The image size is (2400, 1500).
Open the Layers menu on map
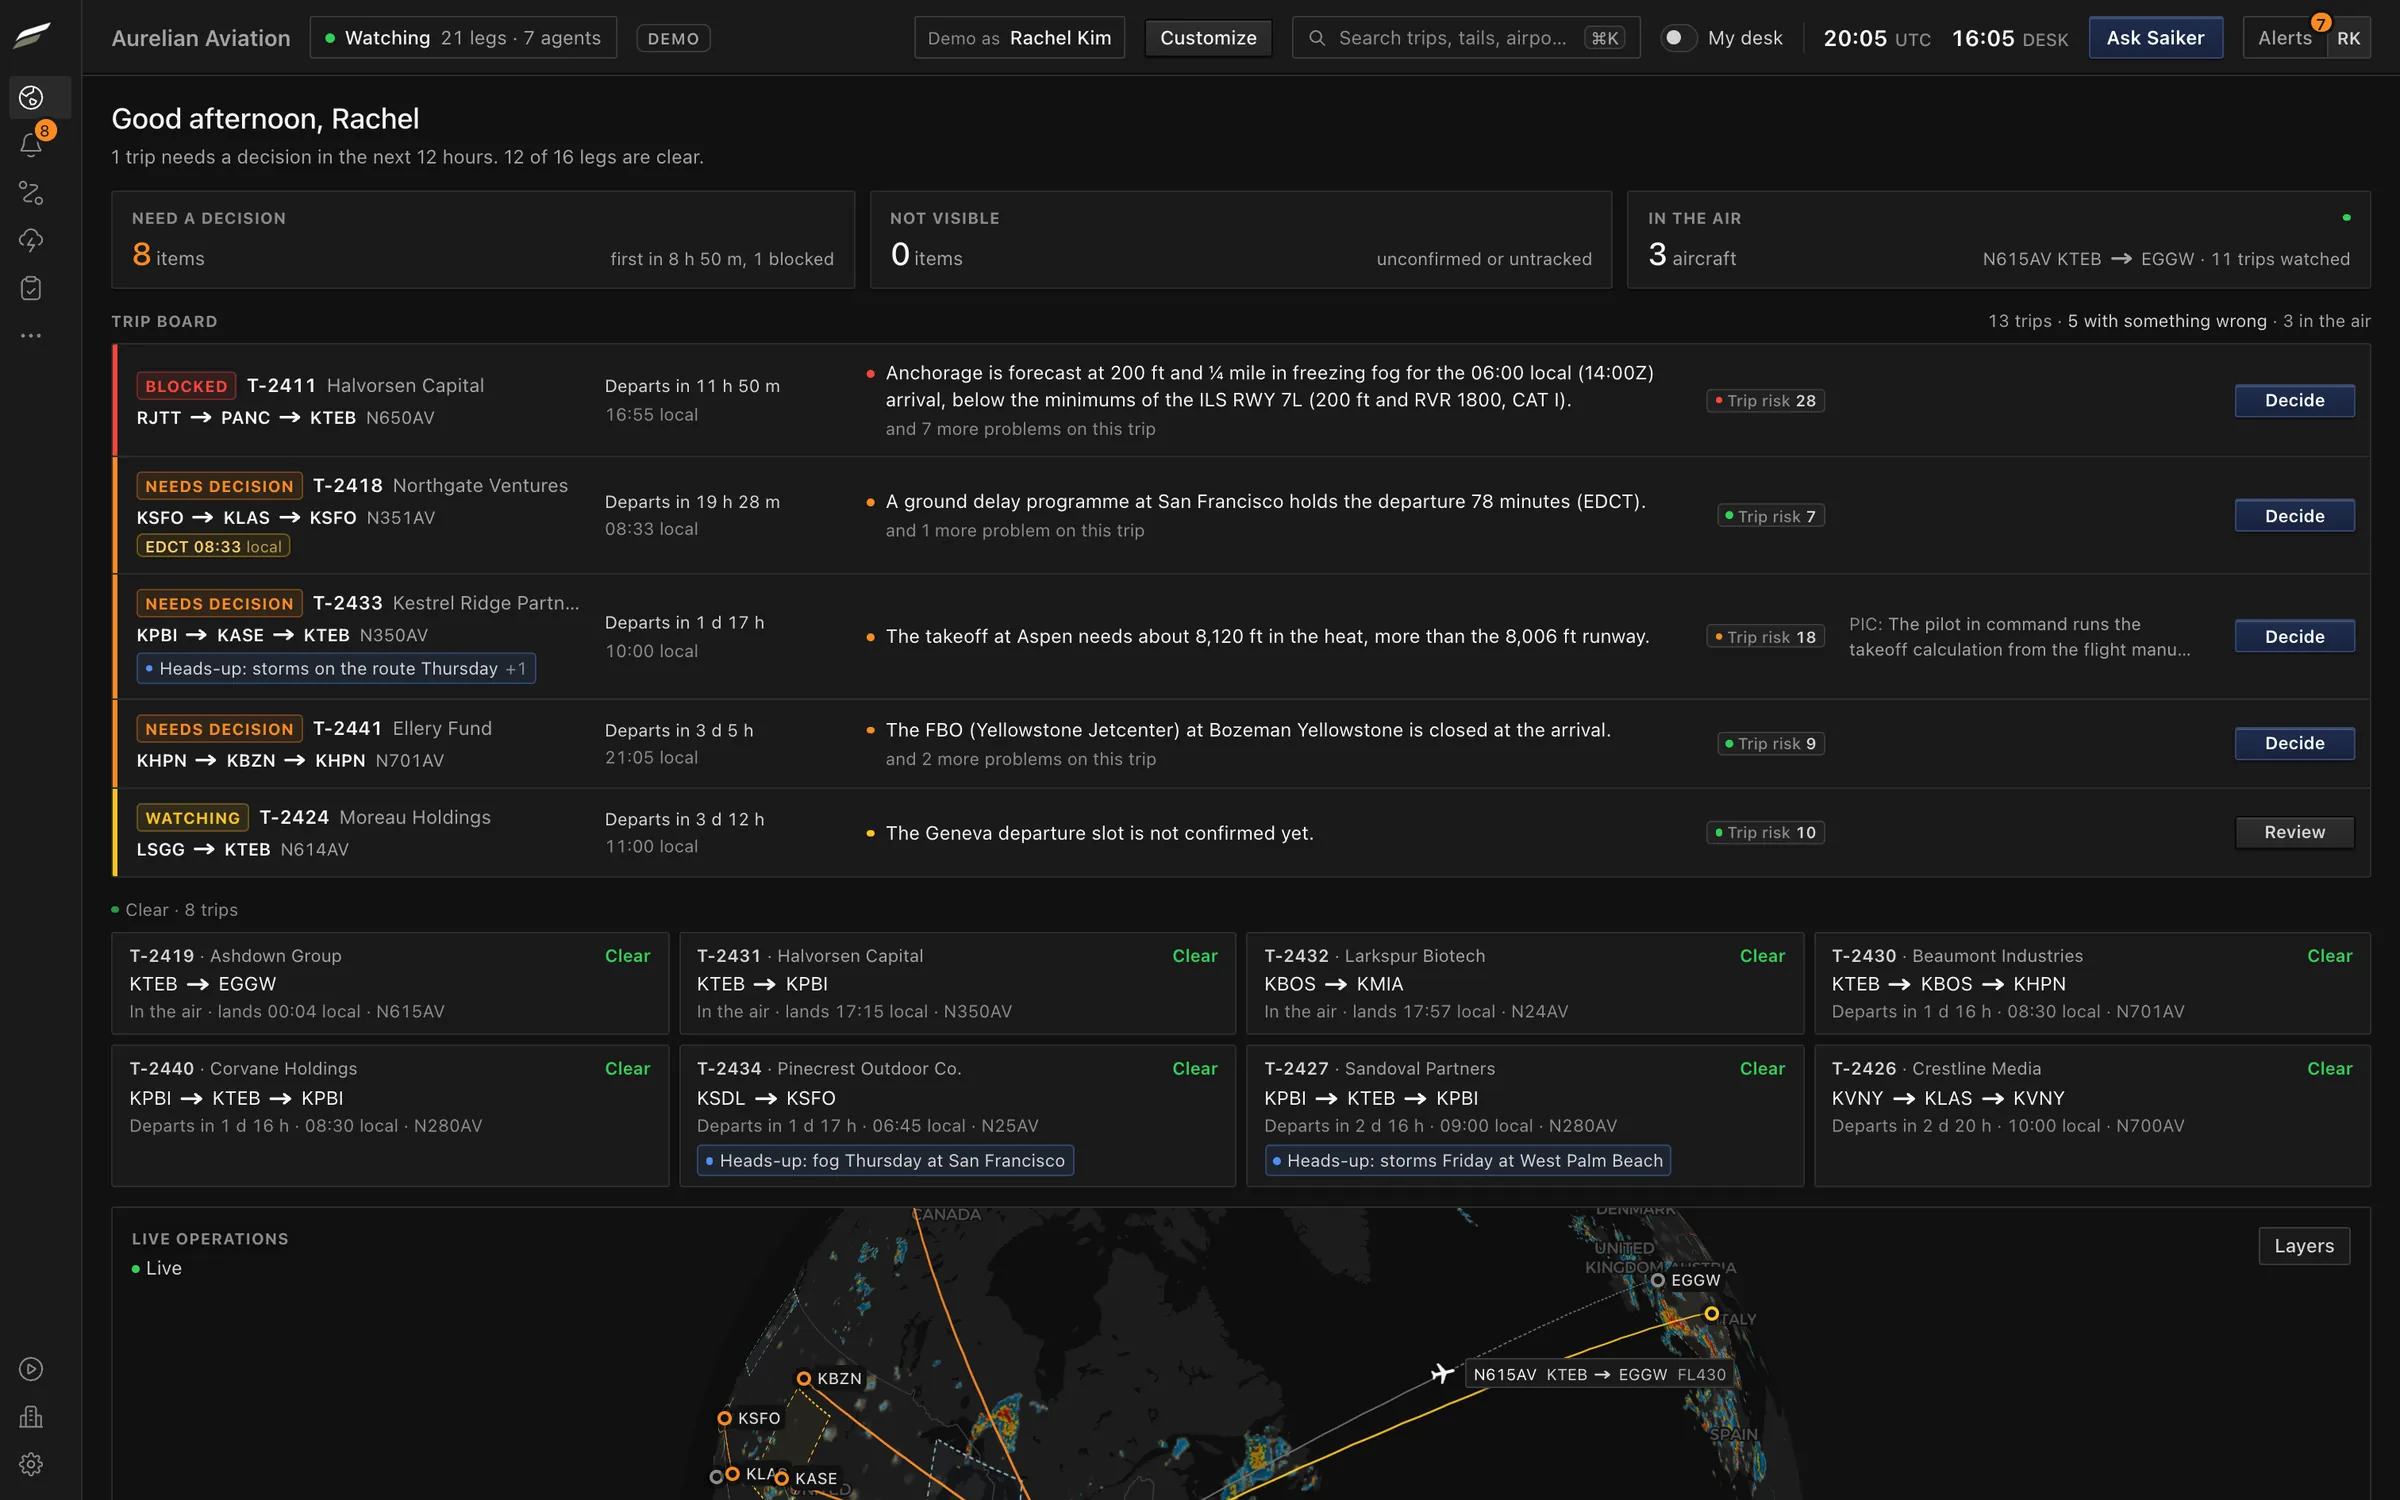point(2304,1245)
